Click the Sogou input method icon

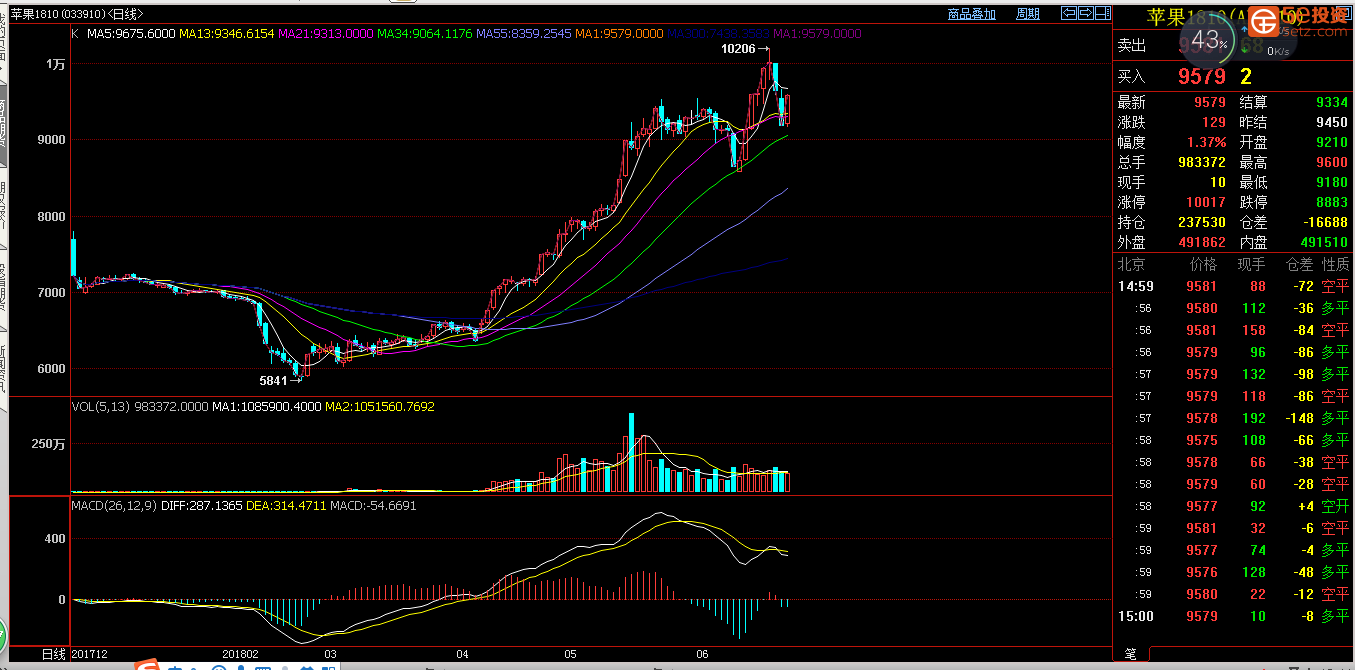coord(146,664)
